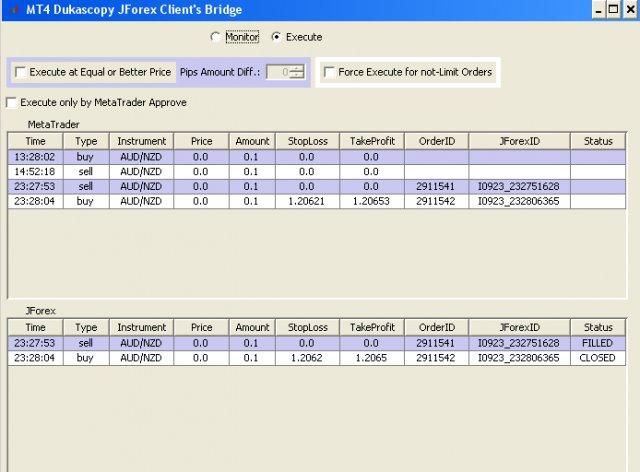
Task: Click JForex table Status column header
Action: 598,327
